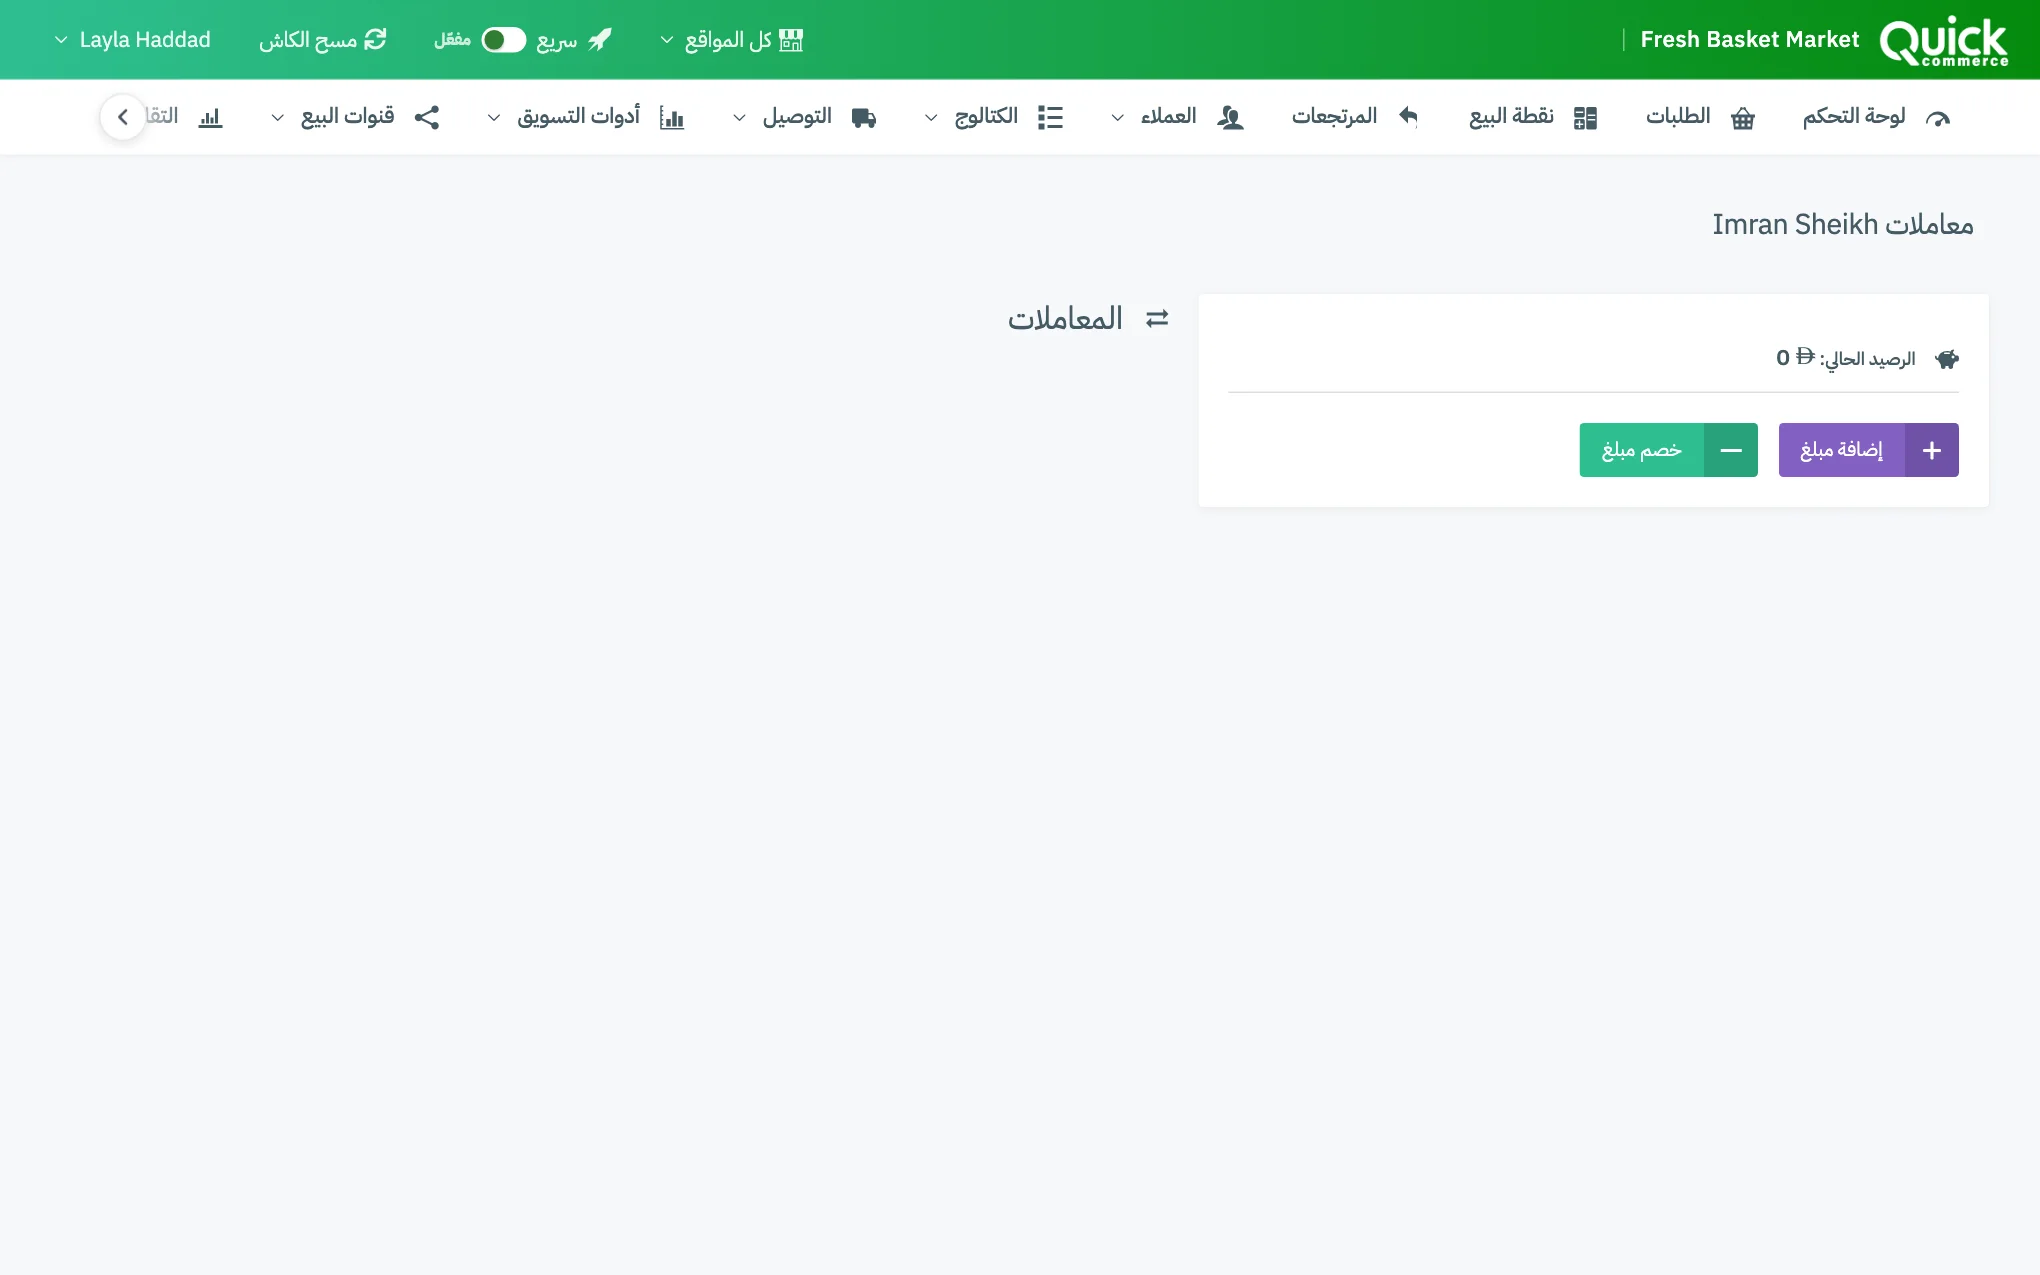Click the minus icon on deduct amount
This screenshot has width=2040, height=1275.
coord(1731,450)
